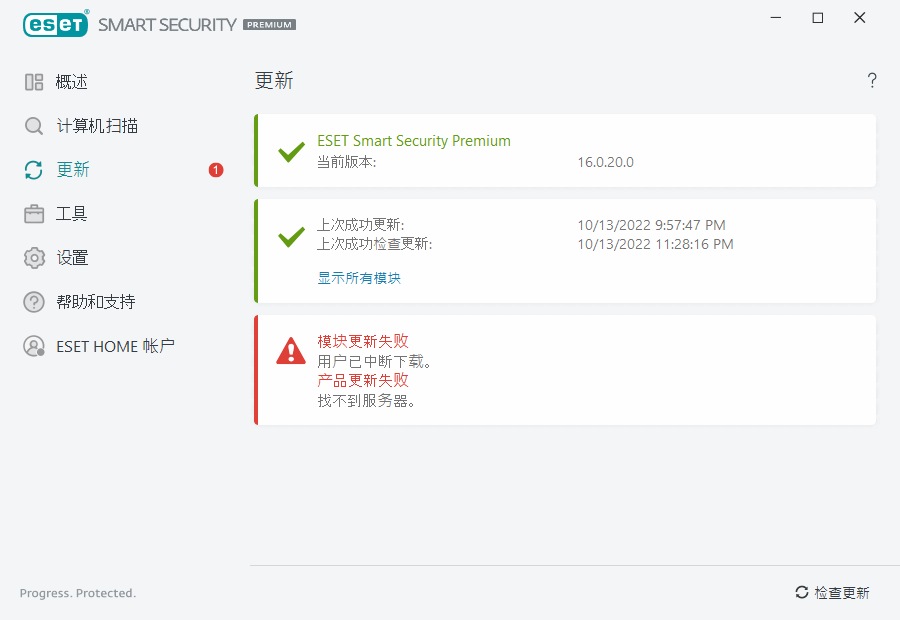Viewport: 900px width, 620px height.
Task: Click the magnifier icon for Computer Scan
Action: click(34, 126)
